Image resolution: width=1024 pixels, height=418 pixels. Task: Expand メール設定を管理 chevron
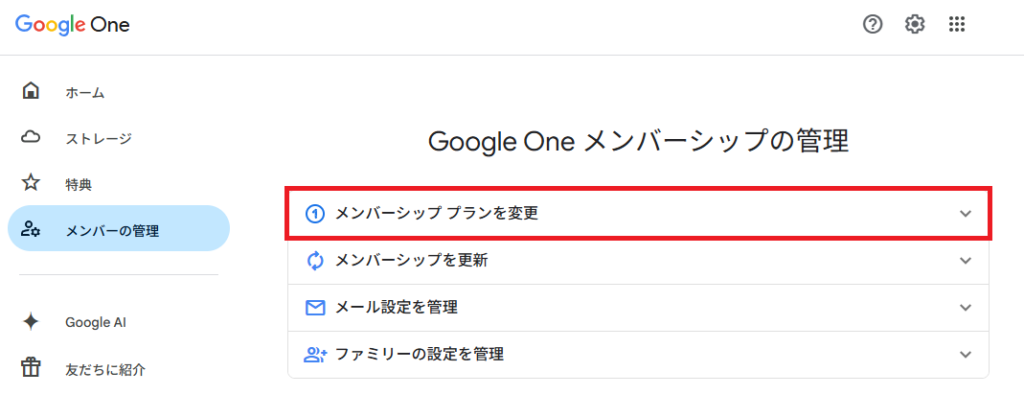965,307
